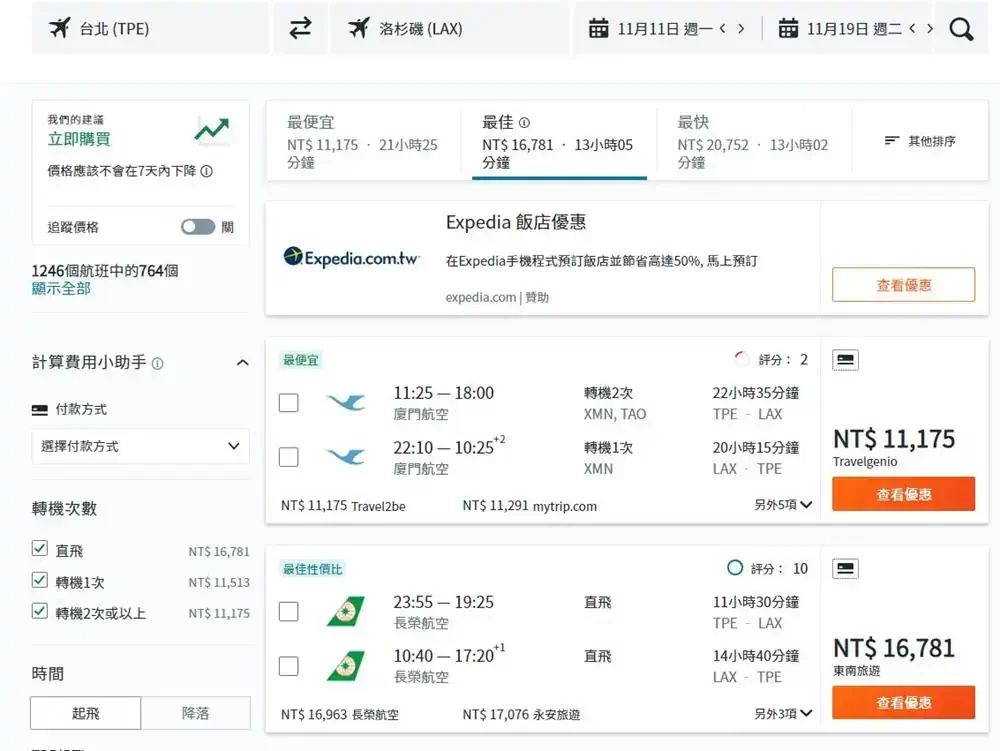This screenshot has width=1000, height=751.
Task: Click Xiamen Air logo on 22:10 flight
Action: (x=346, y=456)
